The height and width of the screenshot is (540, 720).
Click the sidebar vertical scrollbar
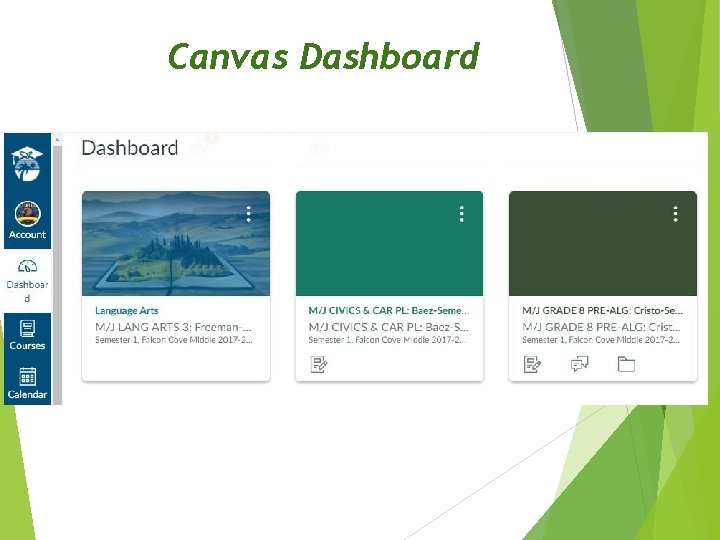click(57, 275)
